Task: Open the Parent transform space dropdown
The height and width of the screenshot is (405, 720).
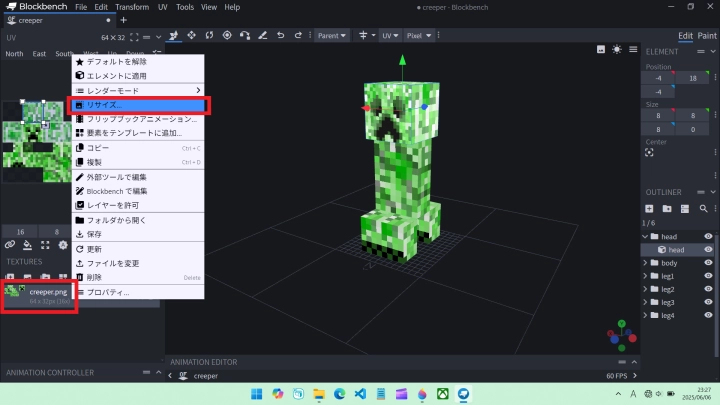Action: [331, 35]
